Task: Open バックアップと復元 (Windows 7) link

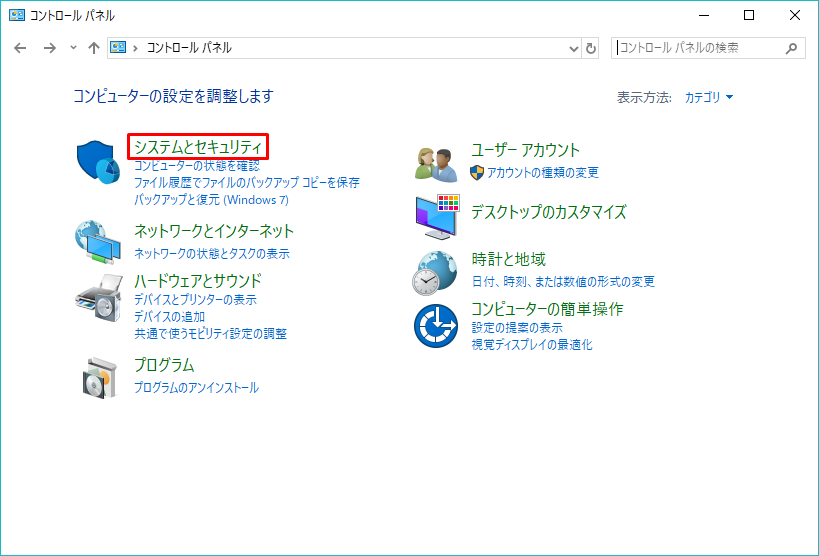Action: click(x=212, y=200)
